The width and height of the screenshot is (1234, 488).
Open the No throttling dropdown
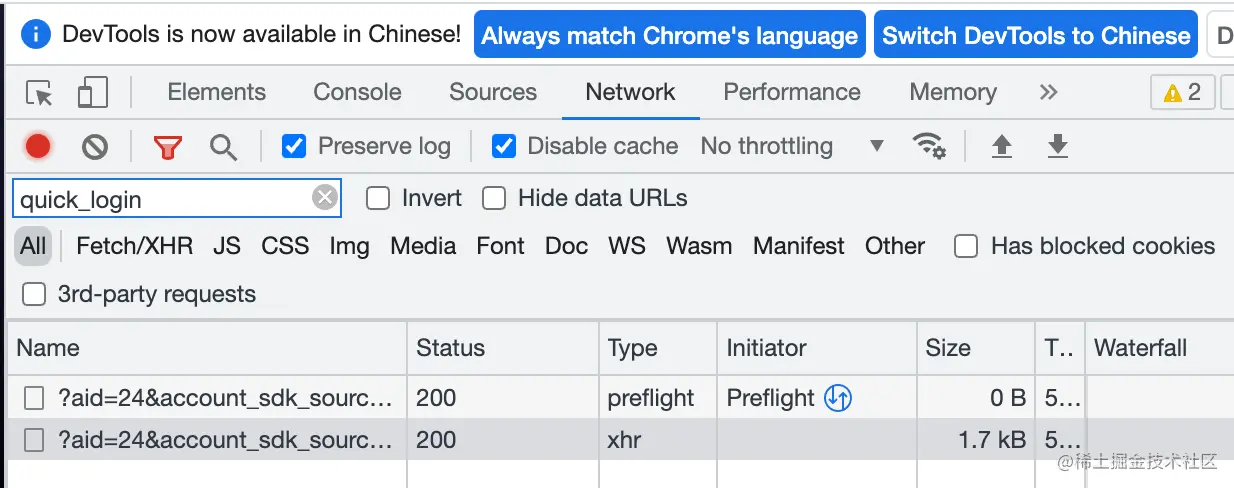[792, 146]
